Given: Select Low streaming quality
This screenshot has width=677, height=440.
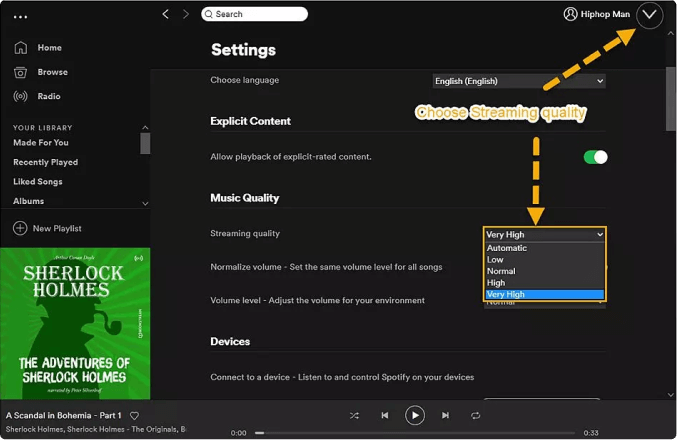Looking at the screenshot, I should tap(544, 260).
